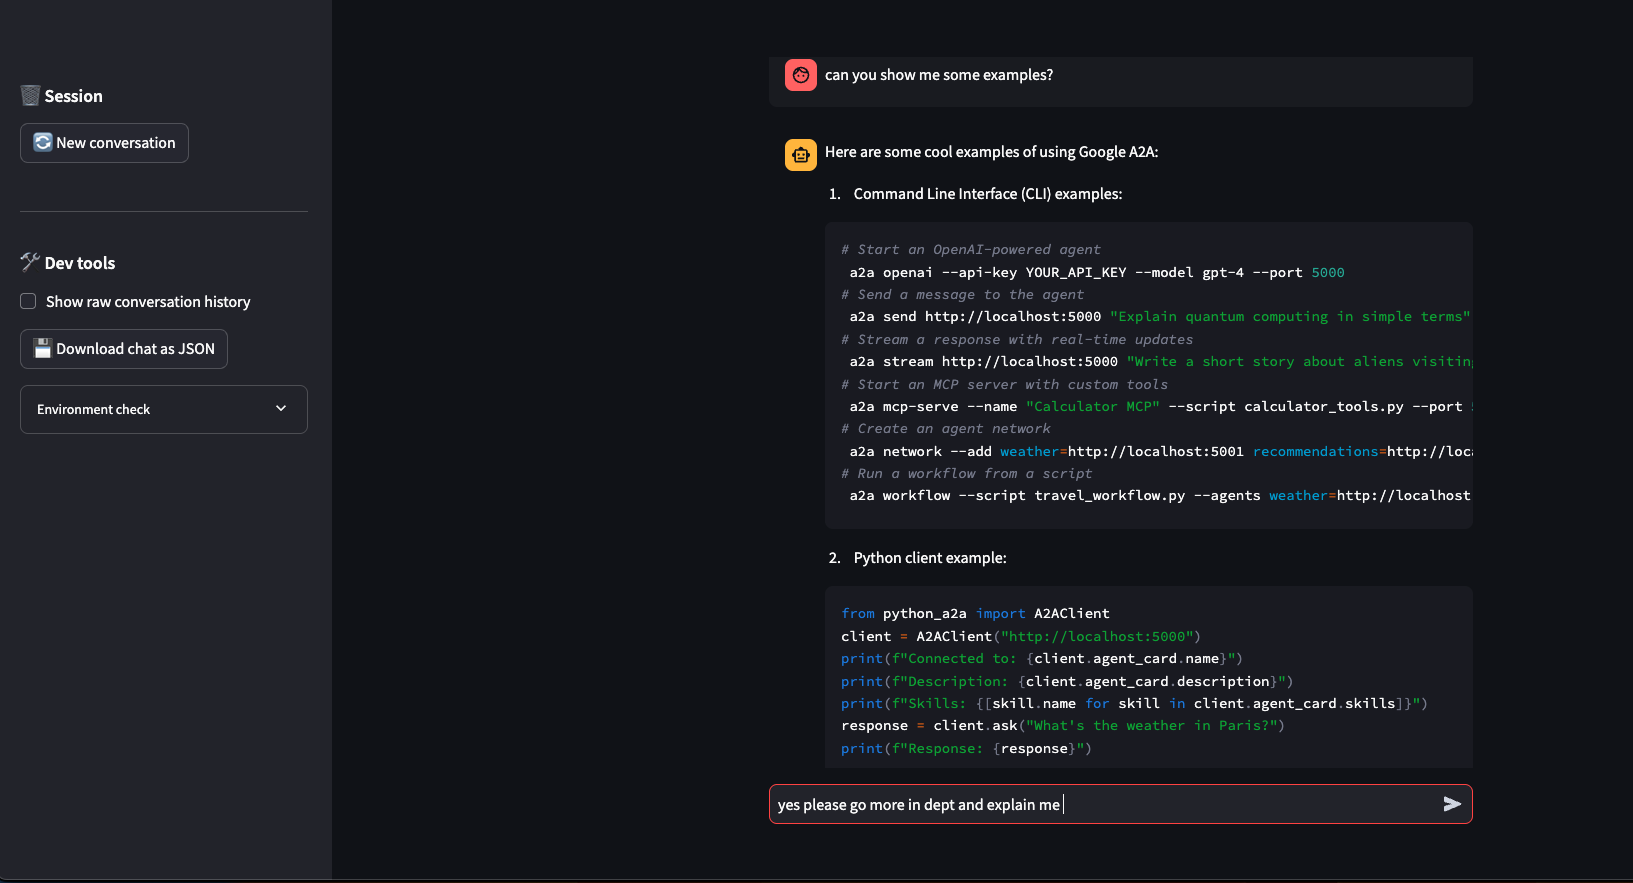
Task: Click the 'client = A2AClient(' code line
Action: [1021, 636]
